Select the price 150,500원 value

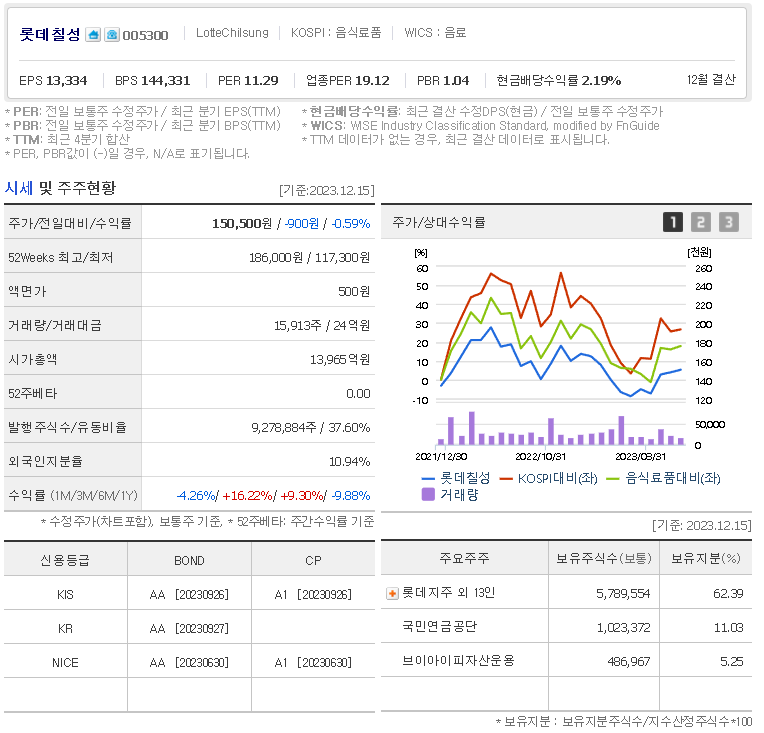[242, 224]
